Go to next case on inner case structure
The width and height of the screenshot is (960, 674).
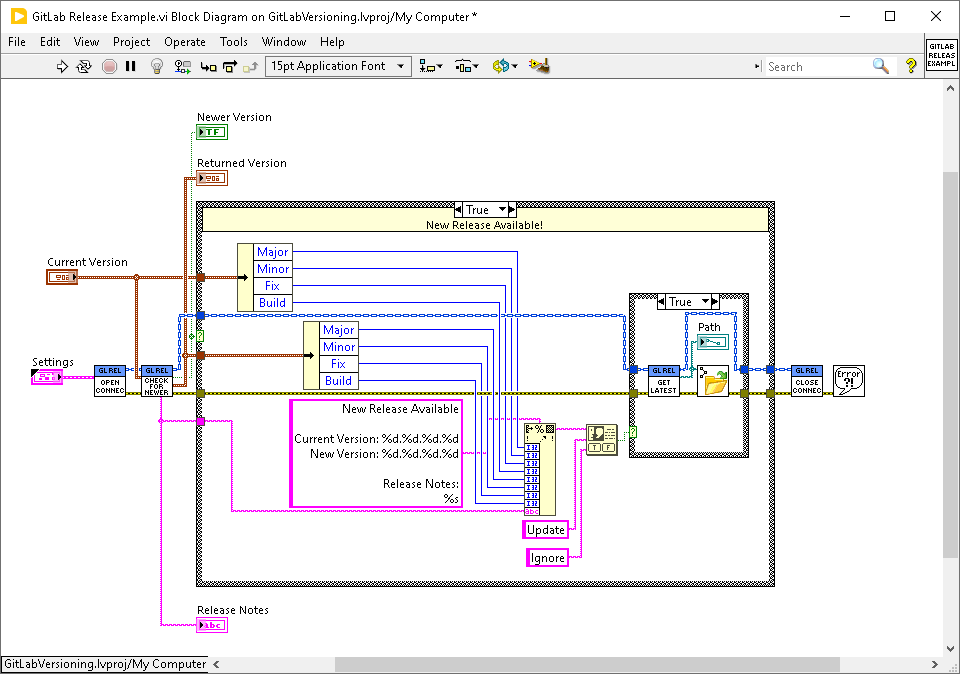tap(714, 302)
